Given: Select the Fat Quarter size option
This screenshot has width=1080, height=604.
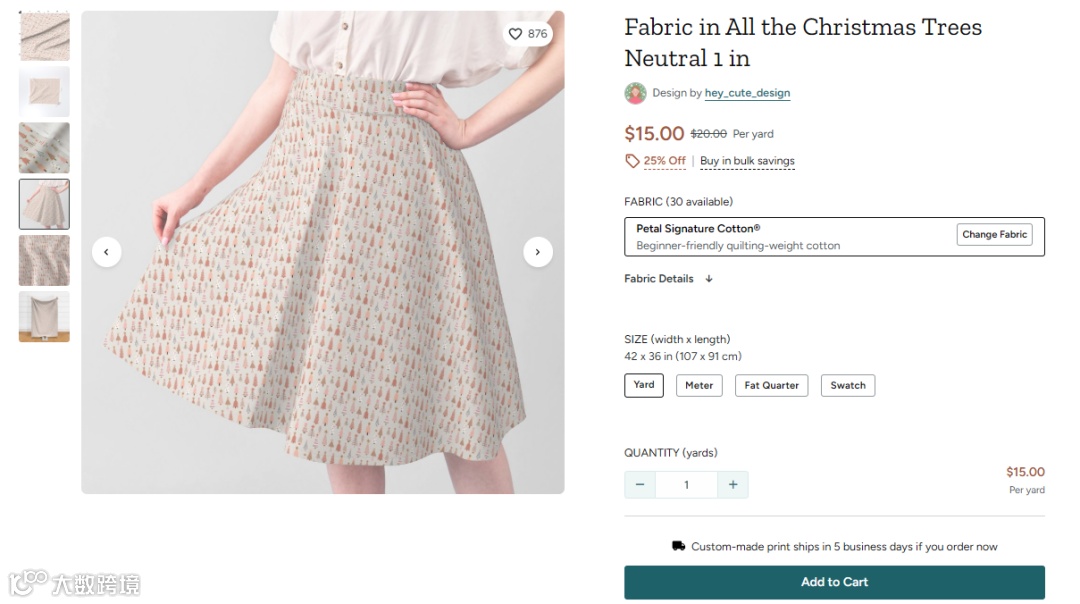Looking at the screenshot, I should [771, 385].
